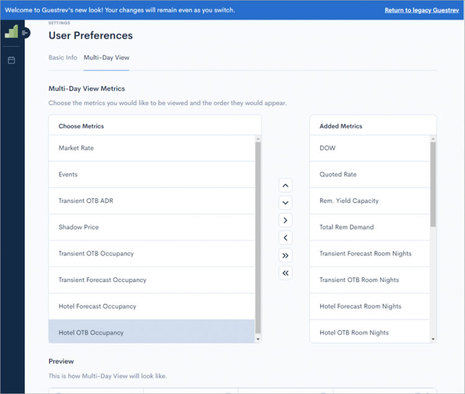The width and height of the screenshot is (465, 394).
Task: Remove all metrics with double-left arrow
Action: [285, 273]
